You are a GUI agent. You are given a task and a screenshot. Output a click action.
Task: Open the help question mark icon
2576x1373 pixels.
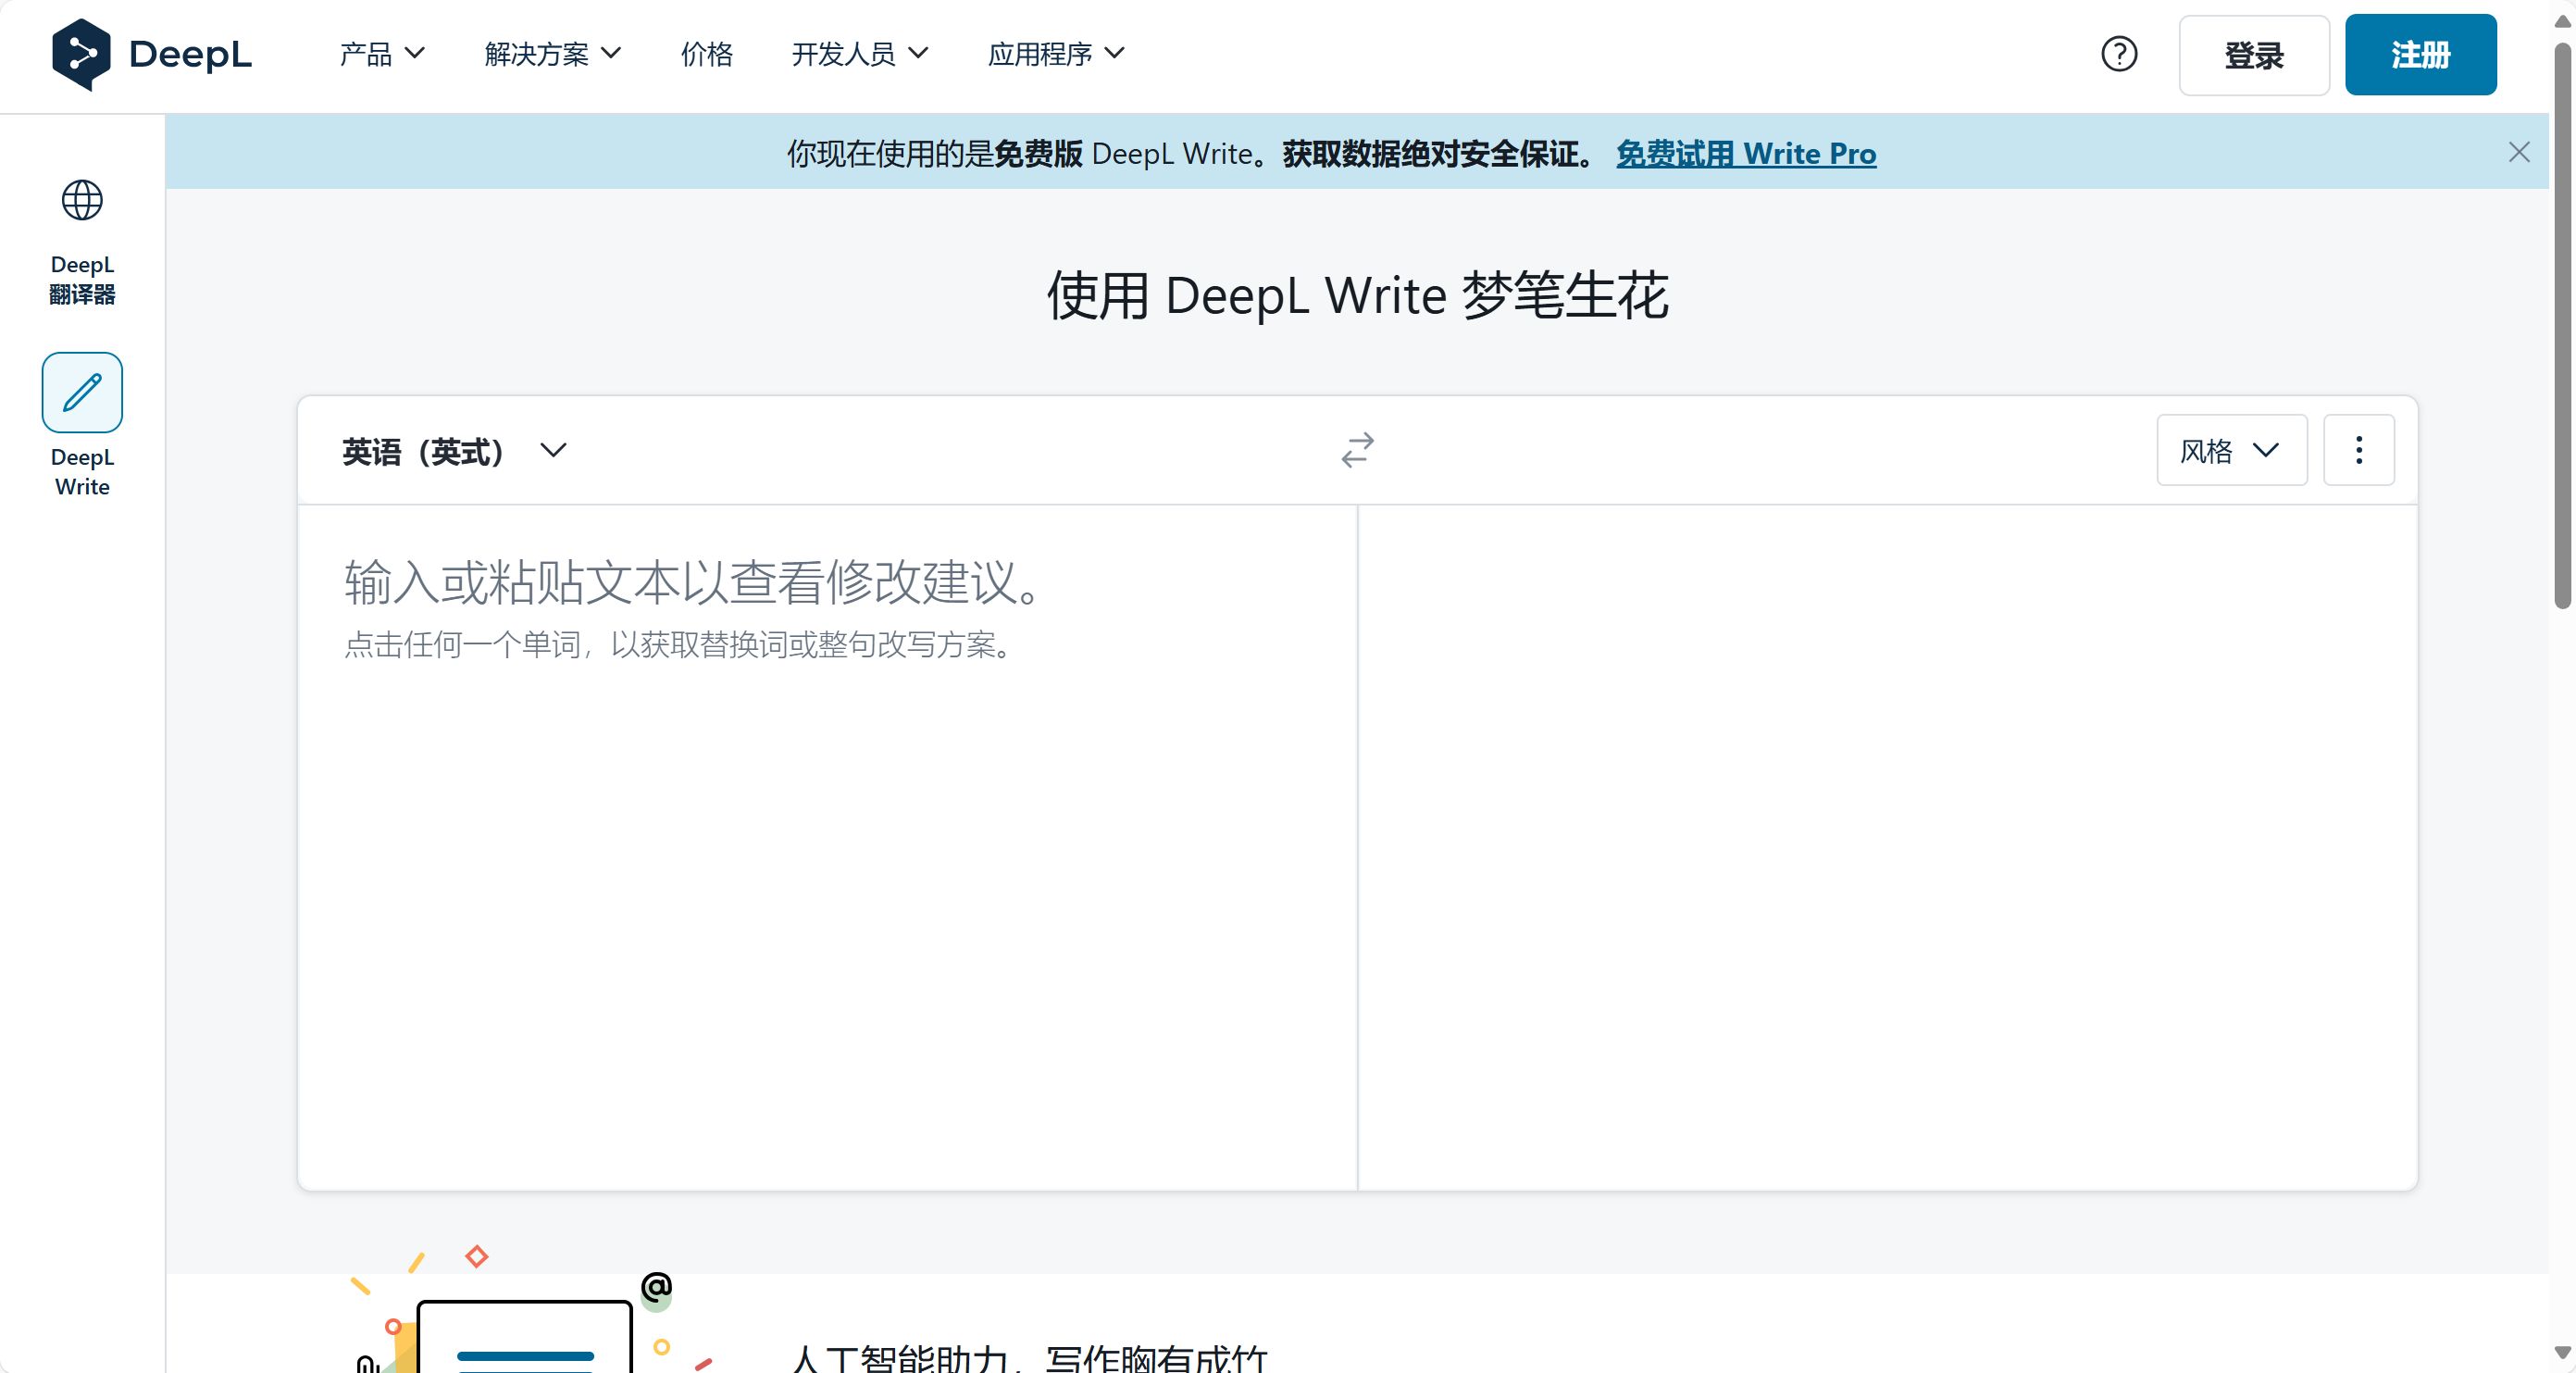[x=2119, y=54]
